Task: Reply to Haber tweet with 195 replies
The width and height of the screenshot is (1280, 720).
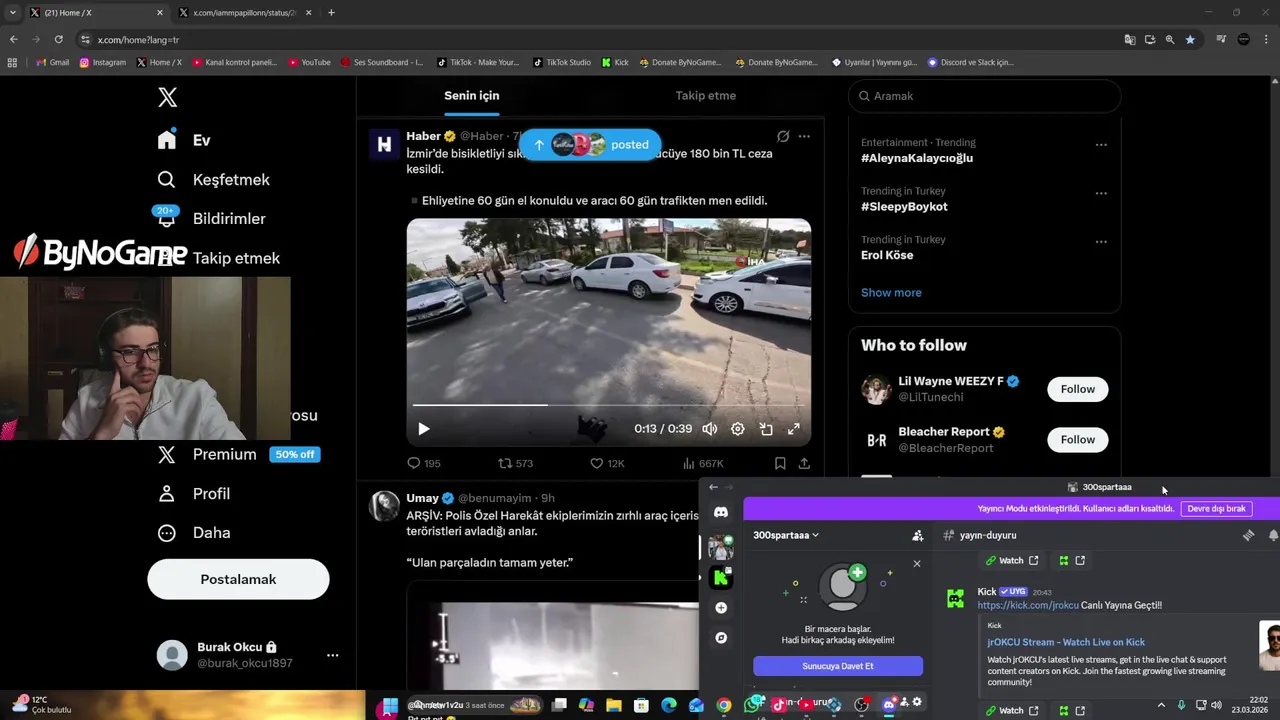Action: click(423, 463)
